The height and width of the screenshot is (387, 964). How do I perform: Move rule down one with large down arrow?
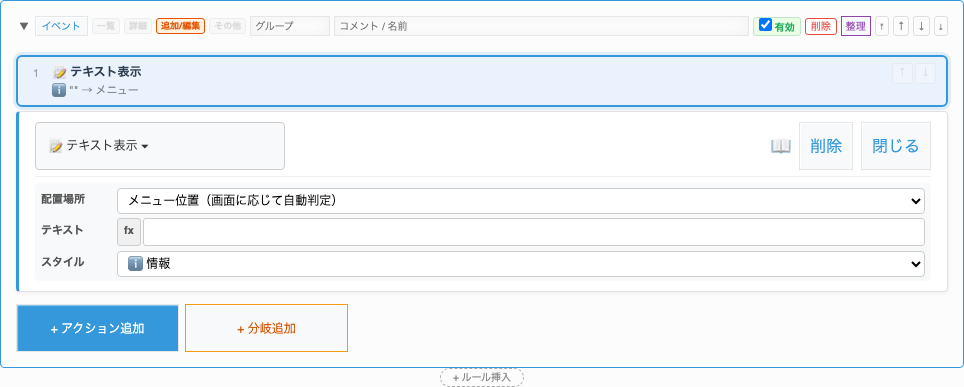pyautogui.click(x=921, y=26)
